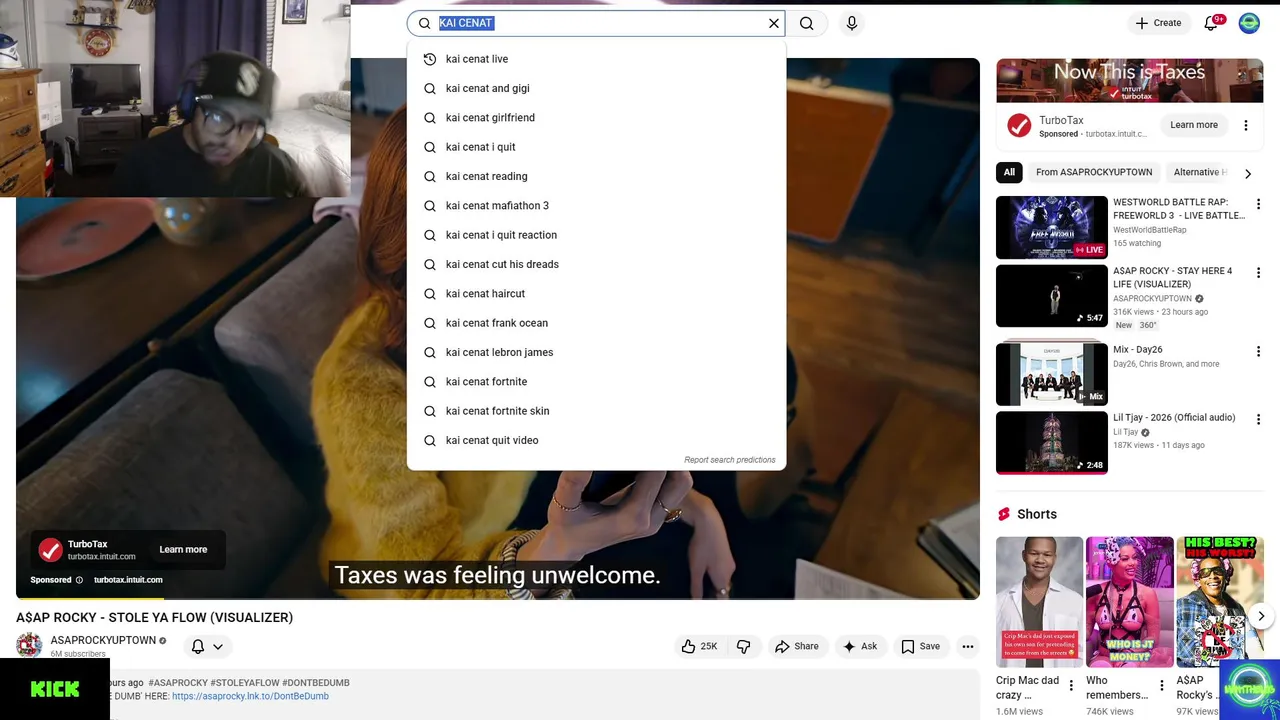Open the notifications bell in the header

pos(1211,23)
